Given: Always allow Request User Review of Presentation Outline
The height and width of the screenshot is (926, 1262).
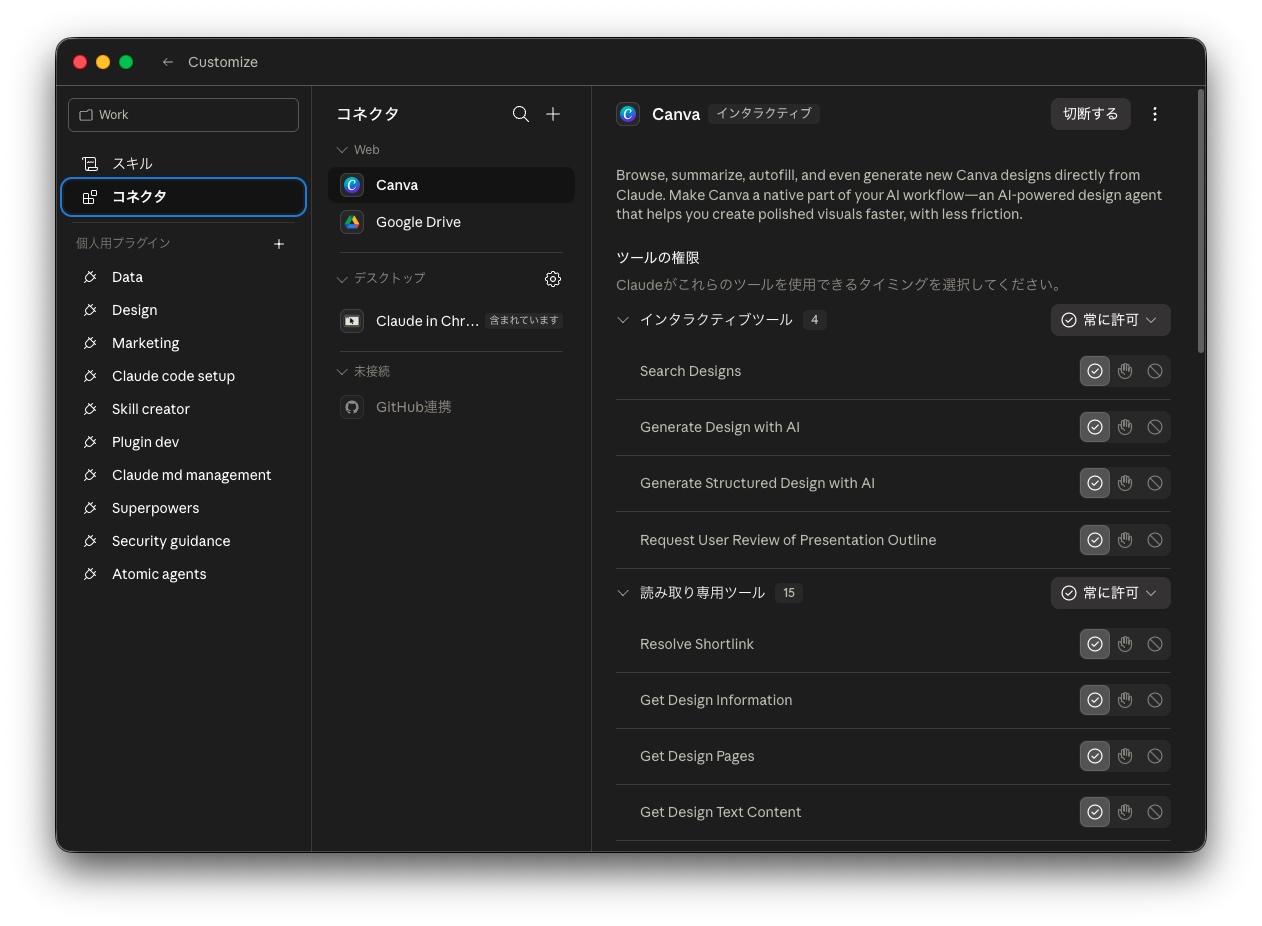Looking at the screenshot, I should (x=1095, y=540).
